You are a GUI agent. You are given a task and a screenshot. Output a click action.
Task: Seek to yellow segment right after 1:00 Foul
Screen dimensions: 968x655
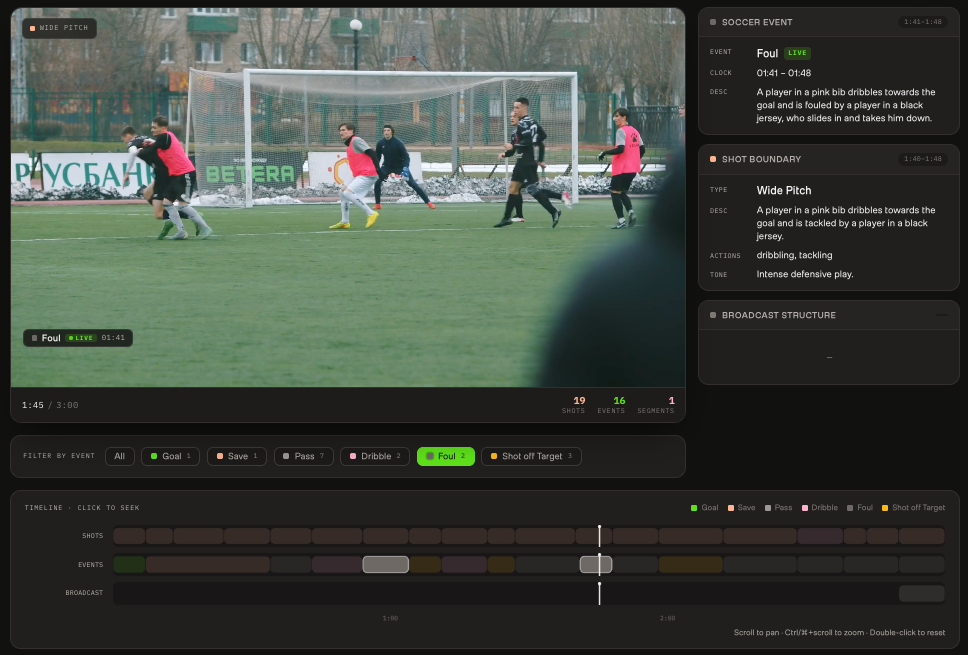pos(425,564)
